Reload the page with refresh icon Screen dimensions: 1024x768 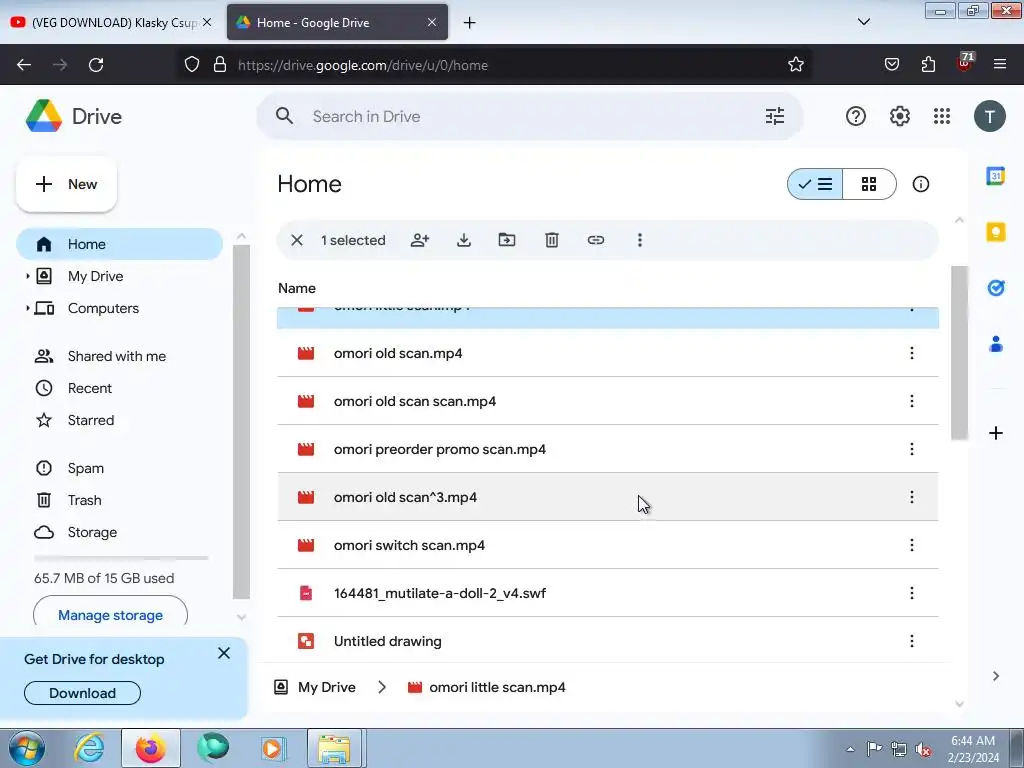96,65
